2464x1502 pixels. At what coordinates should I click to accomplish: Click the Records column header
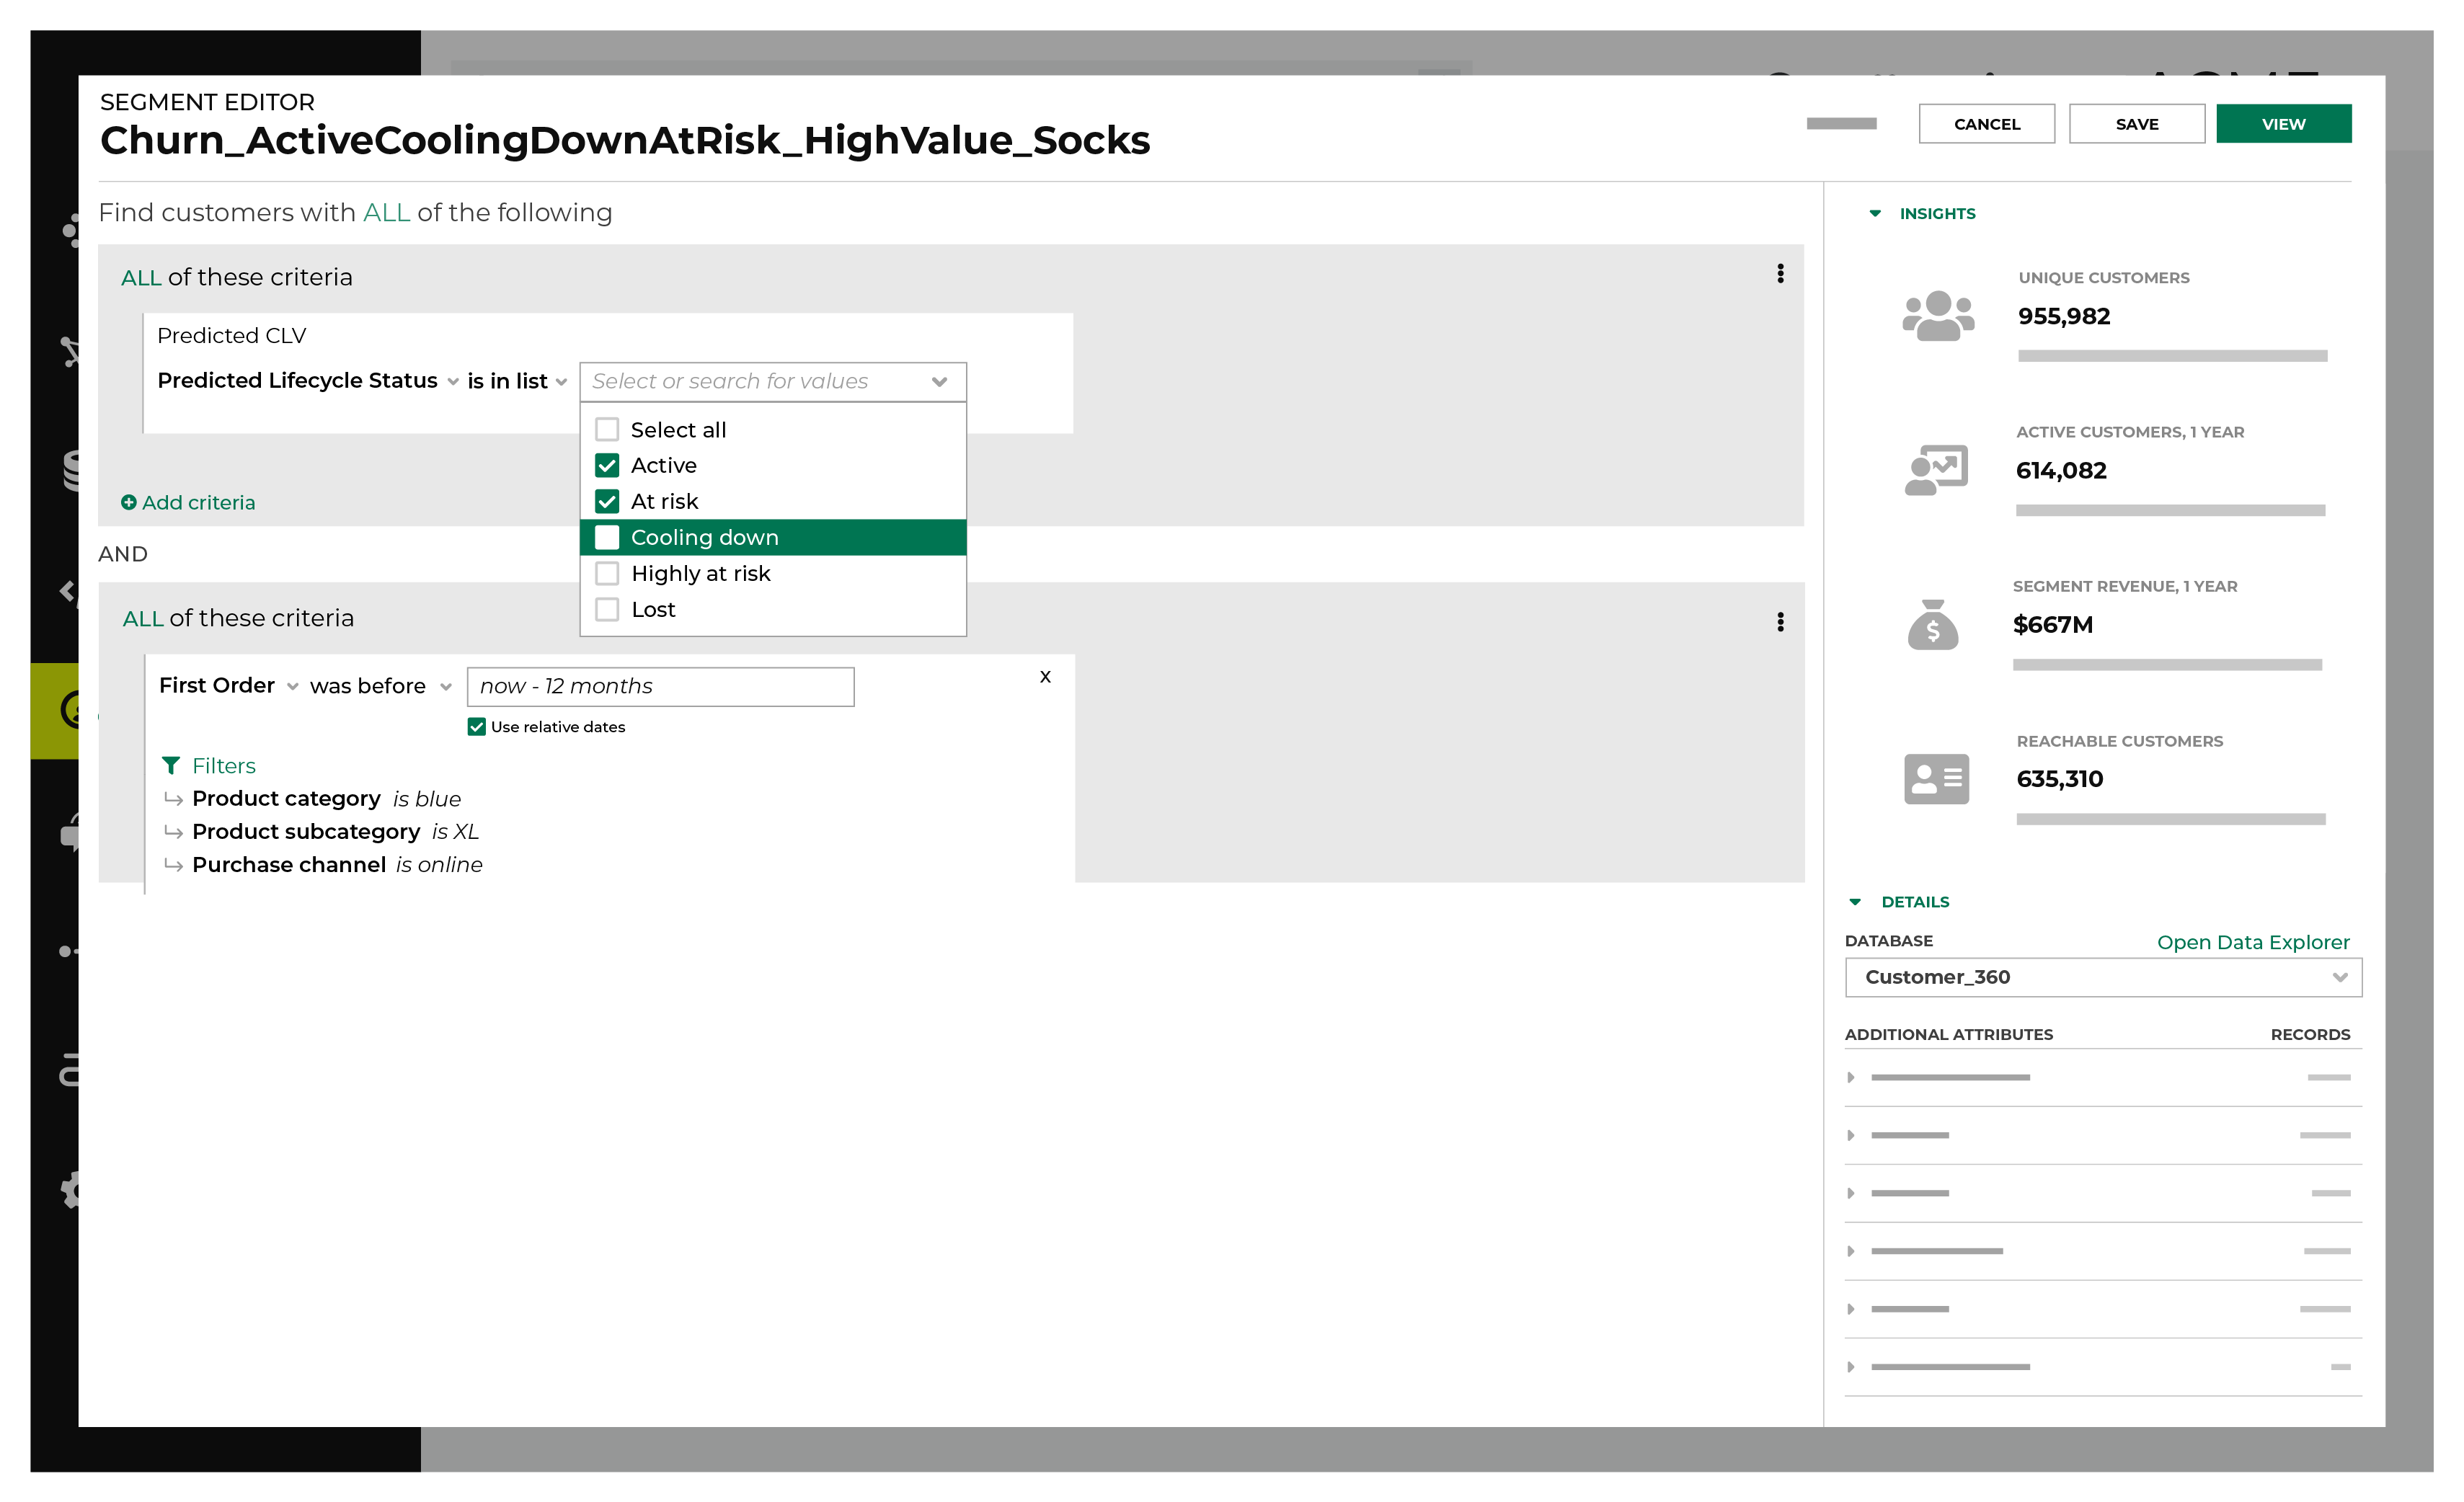pyautogui.click(x=2310, y=1034)
